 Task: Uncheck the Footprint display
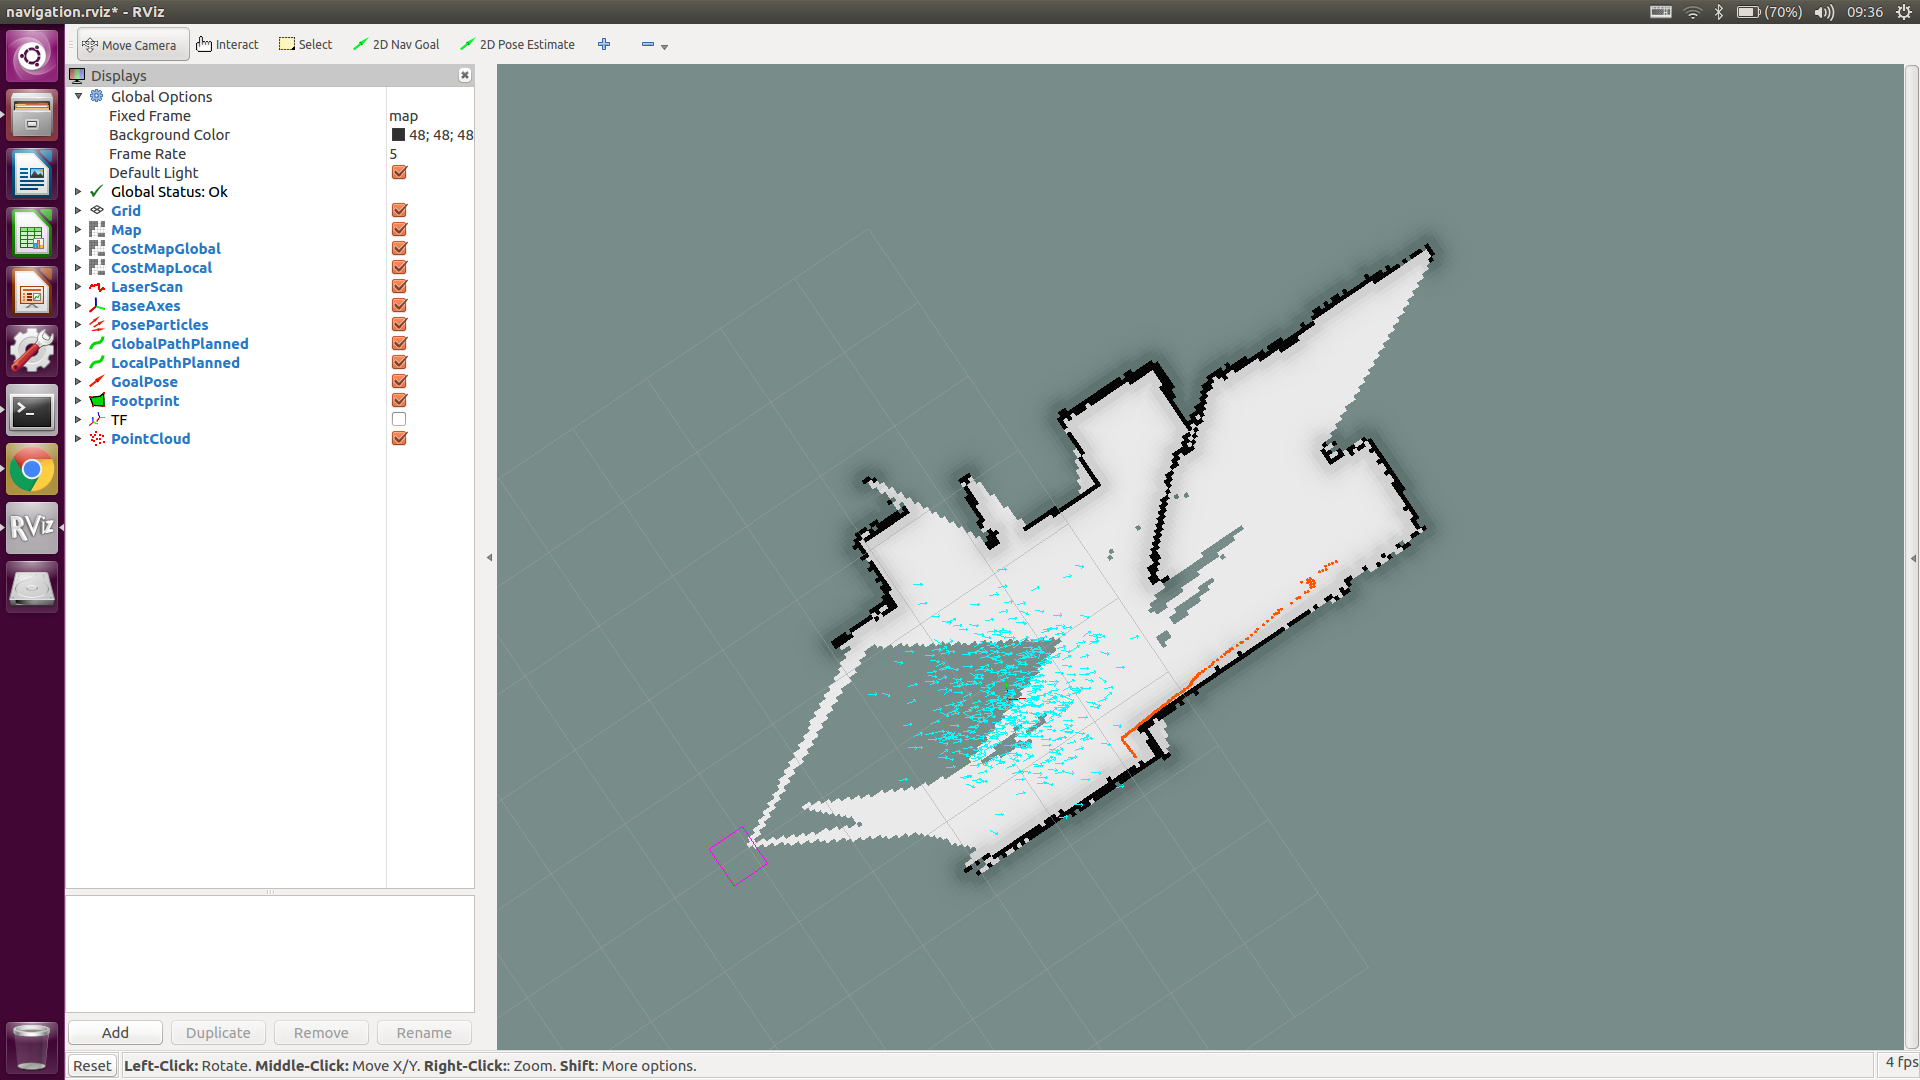[x=399, y=400]
